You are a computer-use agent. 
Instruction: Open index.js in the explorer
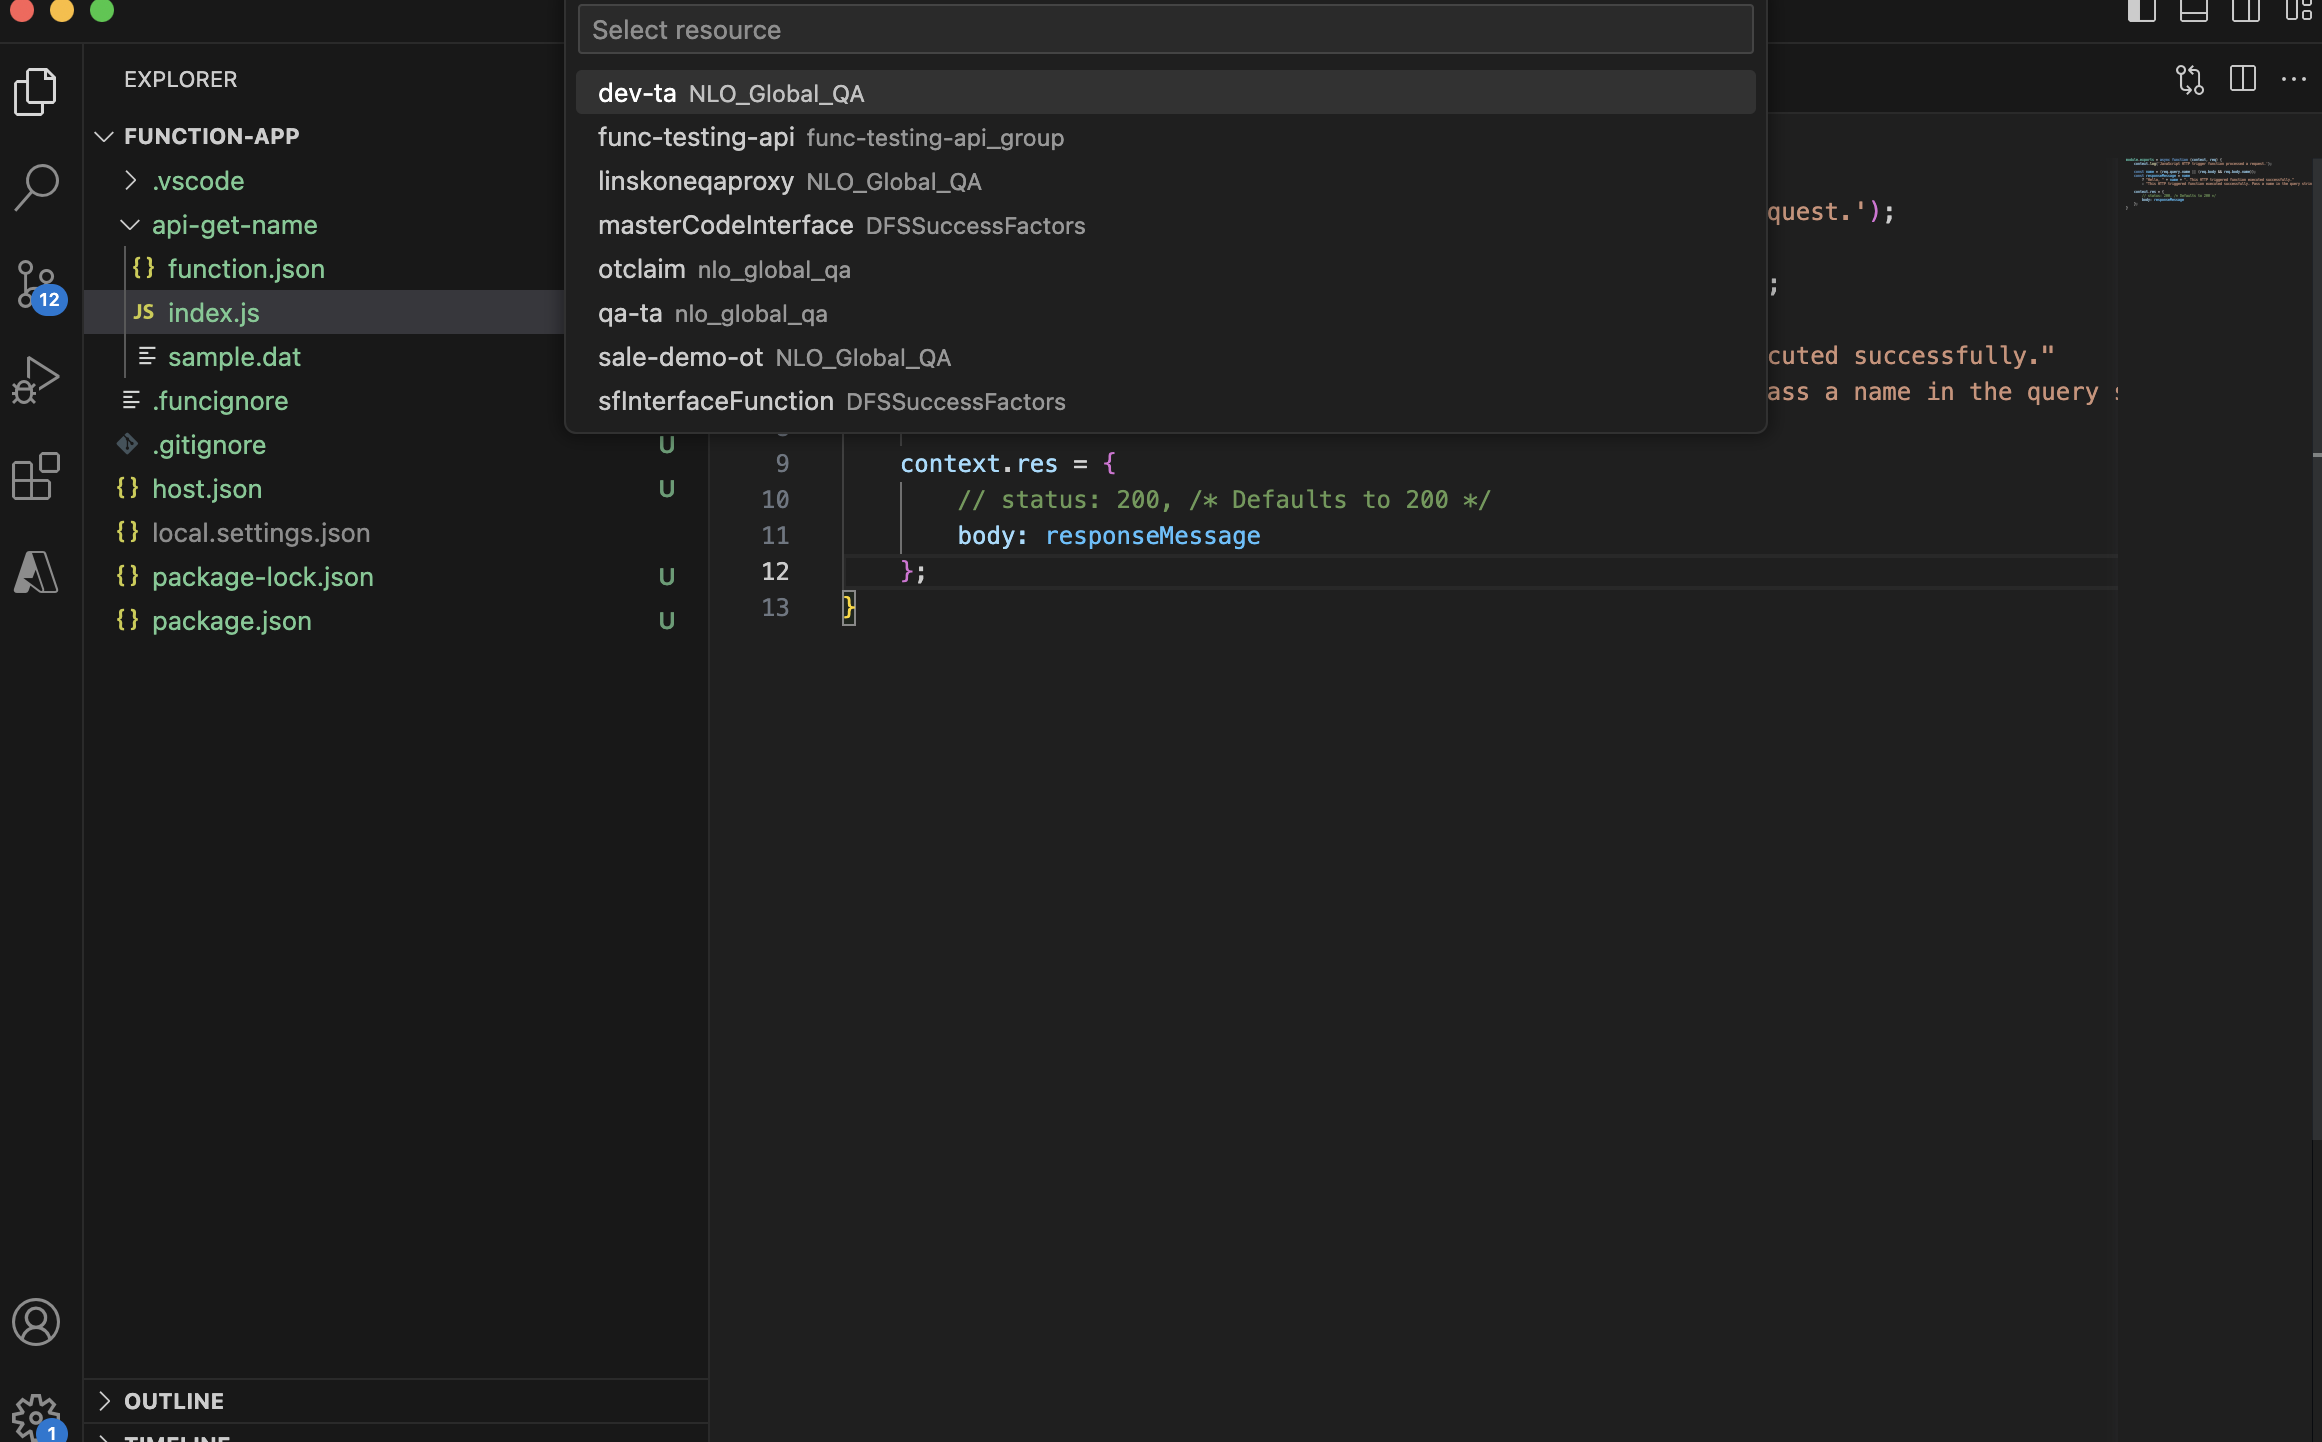(x=213, y=312)
